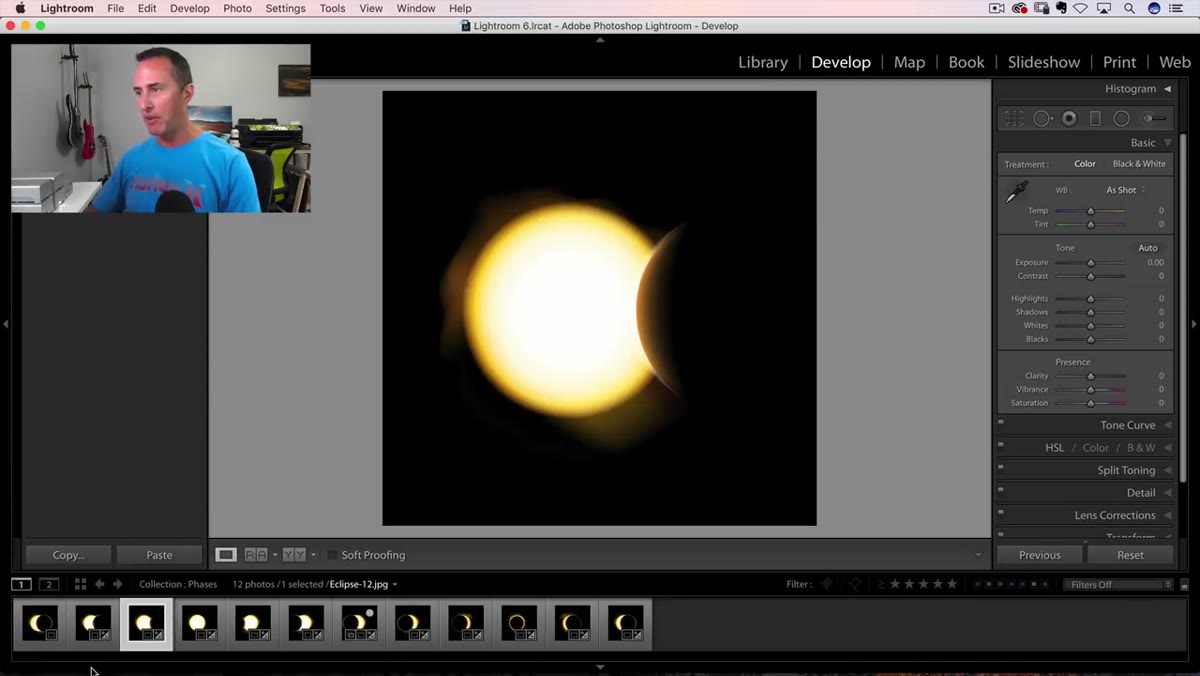Open the Apple menu
Screen dimensions: 1200x676
tap(20, 8)
